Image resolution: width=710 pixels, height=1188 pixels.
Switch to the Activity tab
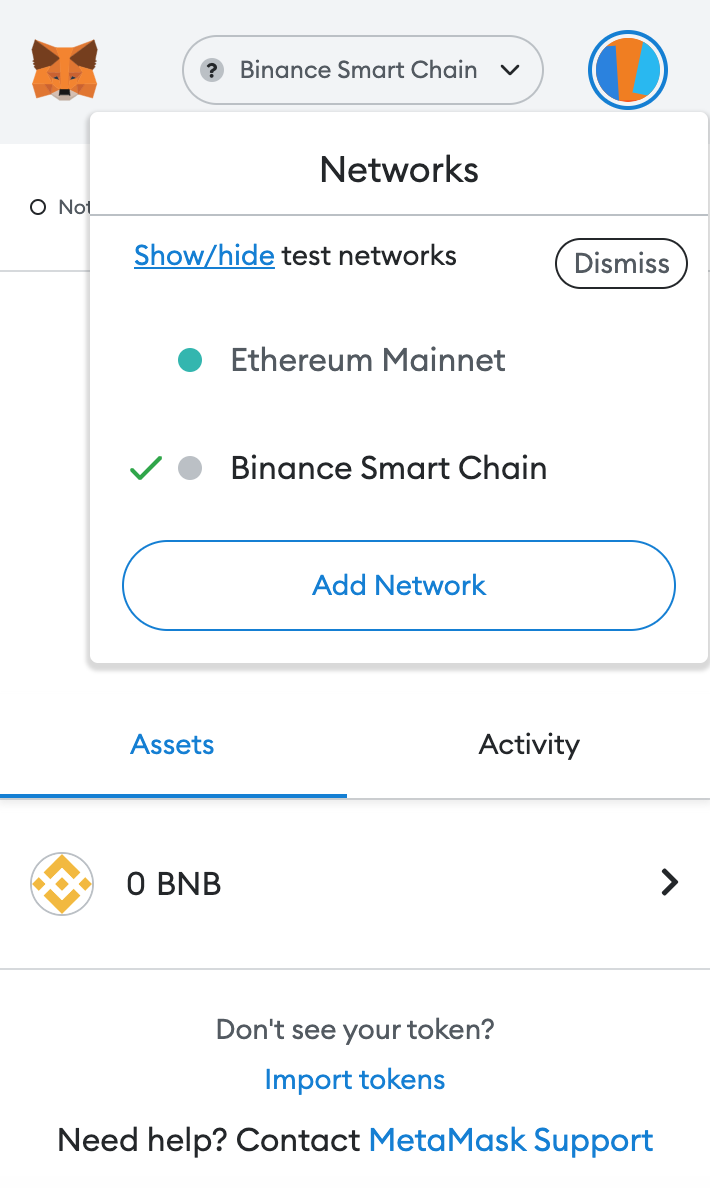(x=529, y=744)
